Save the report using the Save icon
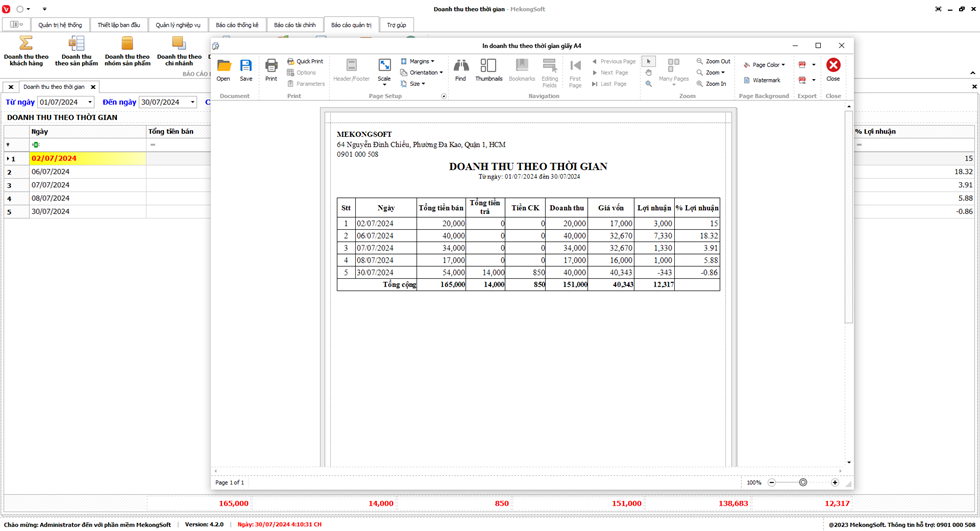 click(x=246, y=69)
